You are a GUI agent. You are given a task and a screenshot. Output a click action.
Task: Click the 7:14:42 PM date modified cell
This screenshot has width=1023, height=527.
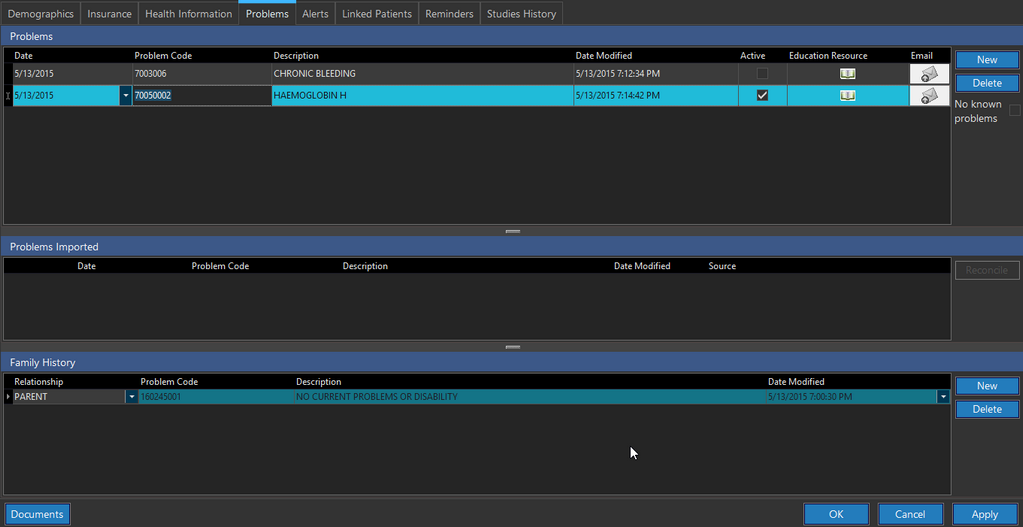point(656,96)
